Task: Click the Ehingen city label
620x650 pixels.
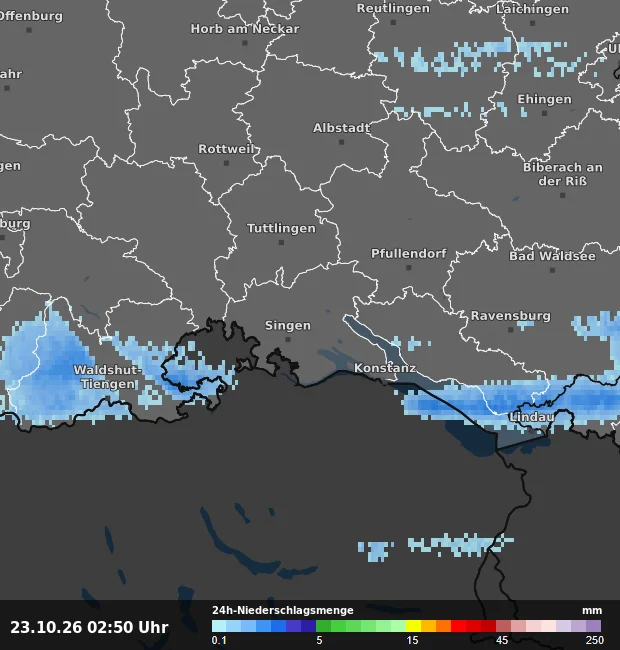Action: pos(544,99)
